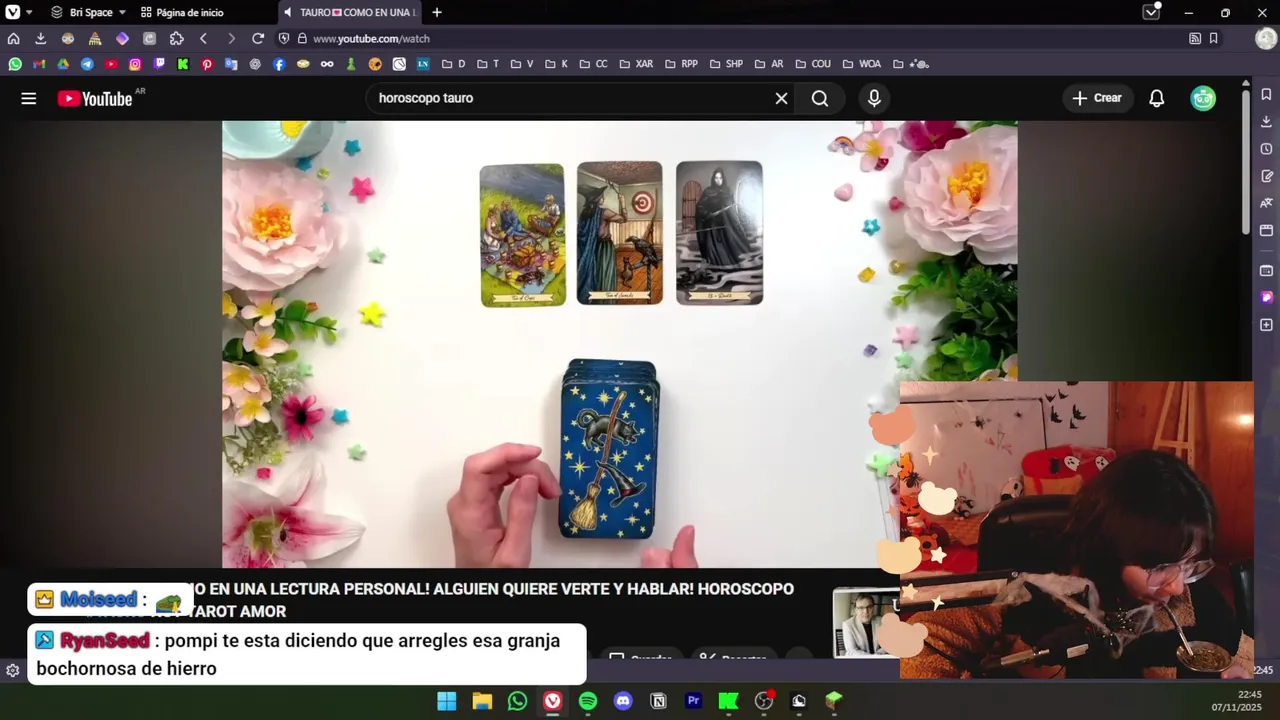Open the tracker blocker shield icon
Image resolution: width=1280 pixels, height=720 pixels.
pos(284,38)
